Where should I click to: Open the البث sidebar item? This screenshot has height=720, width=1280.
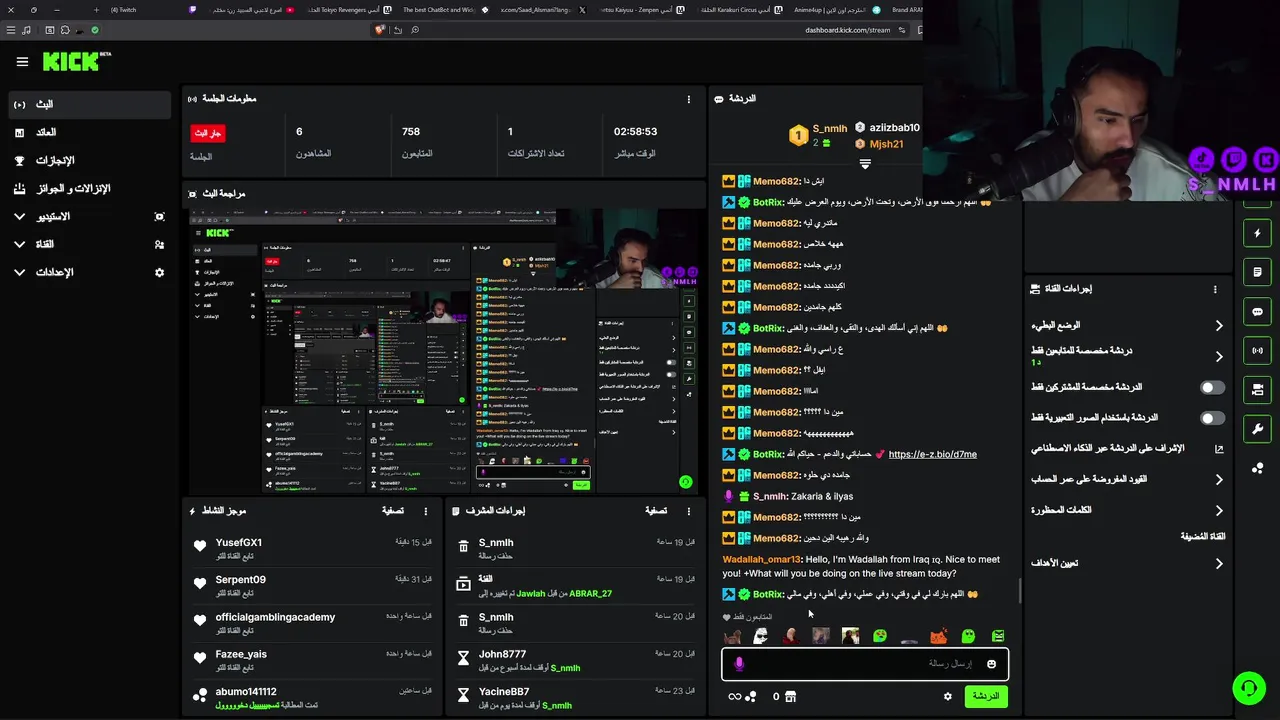pyautogui.click(x=90, y=104)
